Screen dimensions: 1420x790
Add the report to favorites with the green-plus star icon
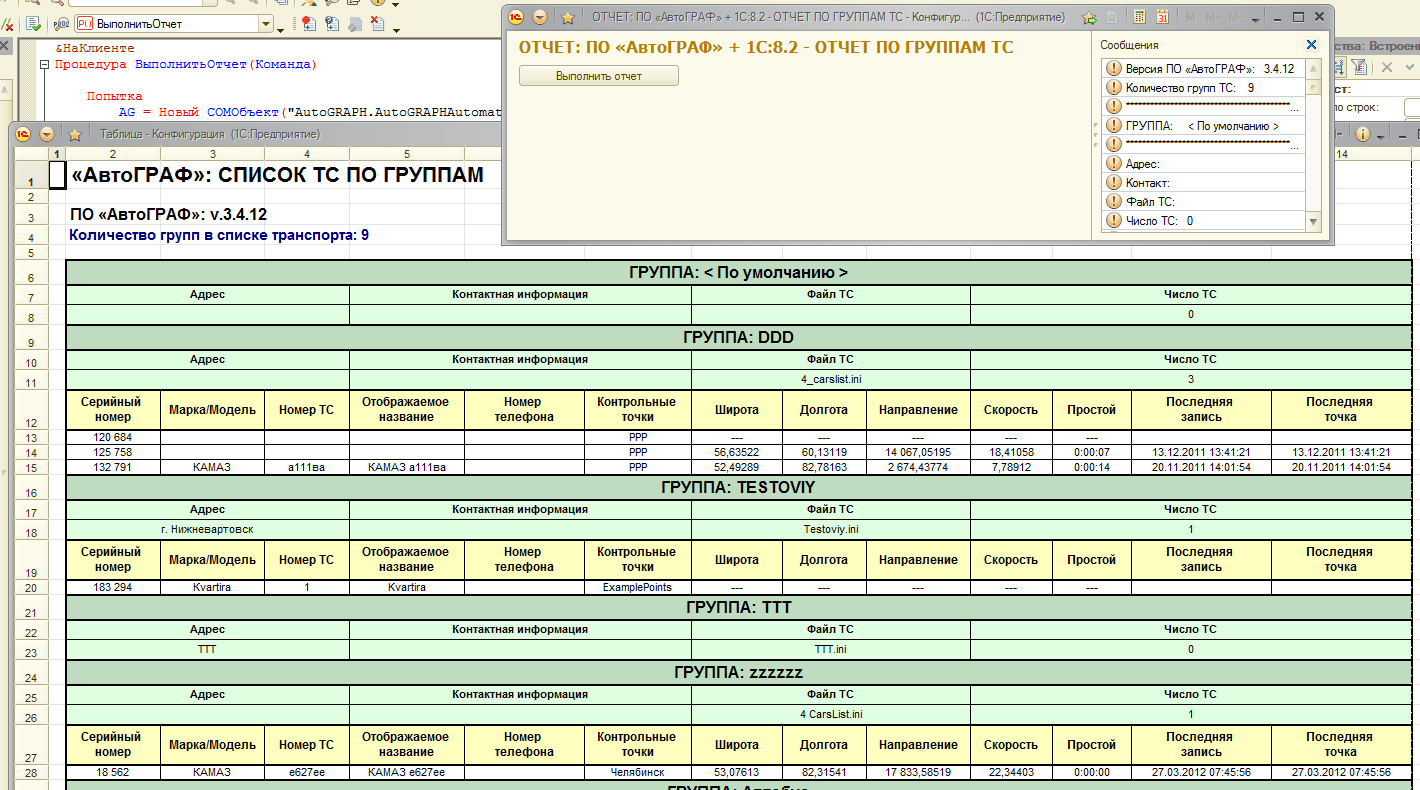click(x=1090, y=17)
